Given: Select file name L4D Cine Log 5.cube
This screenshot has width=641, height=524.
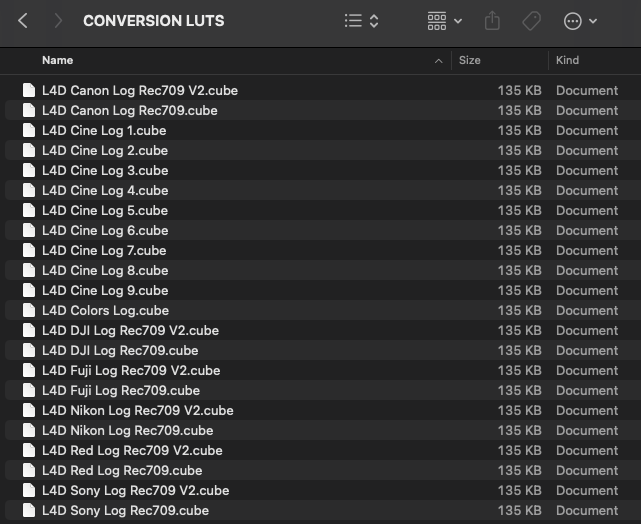Looking at the screenshot, I should [x=105, y=210].
